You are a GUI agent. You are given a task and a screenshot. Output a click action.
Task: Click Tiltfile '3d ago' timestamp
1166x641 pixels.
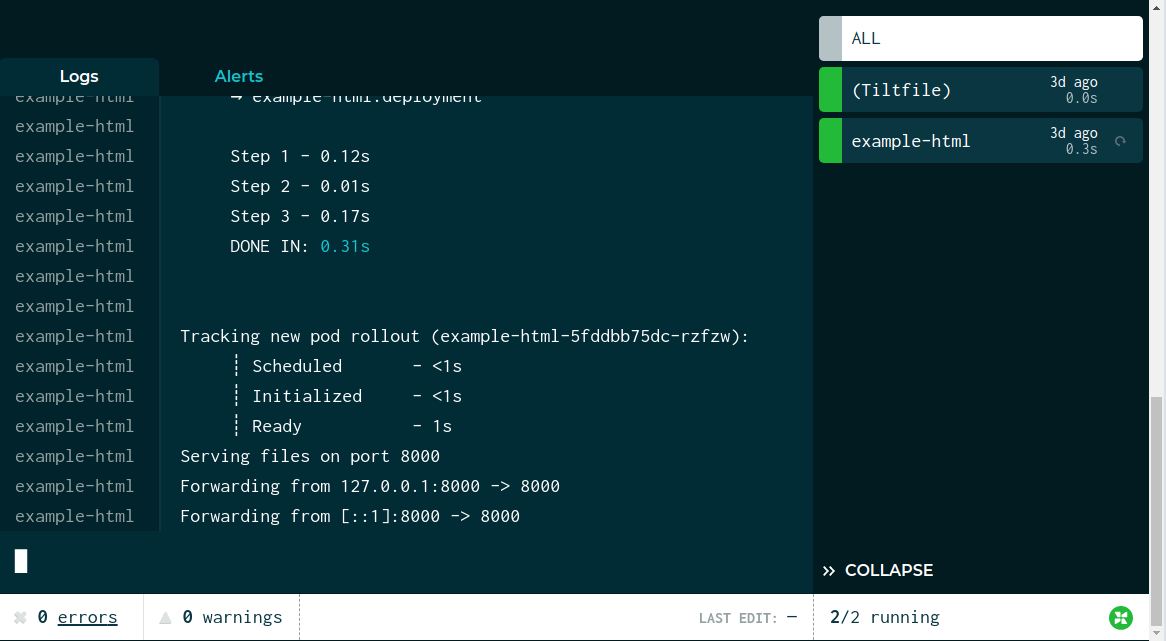tap(1073, 82)
